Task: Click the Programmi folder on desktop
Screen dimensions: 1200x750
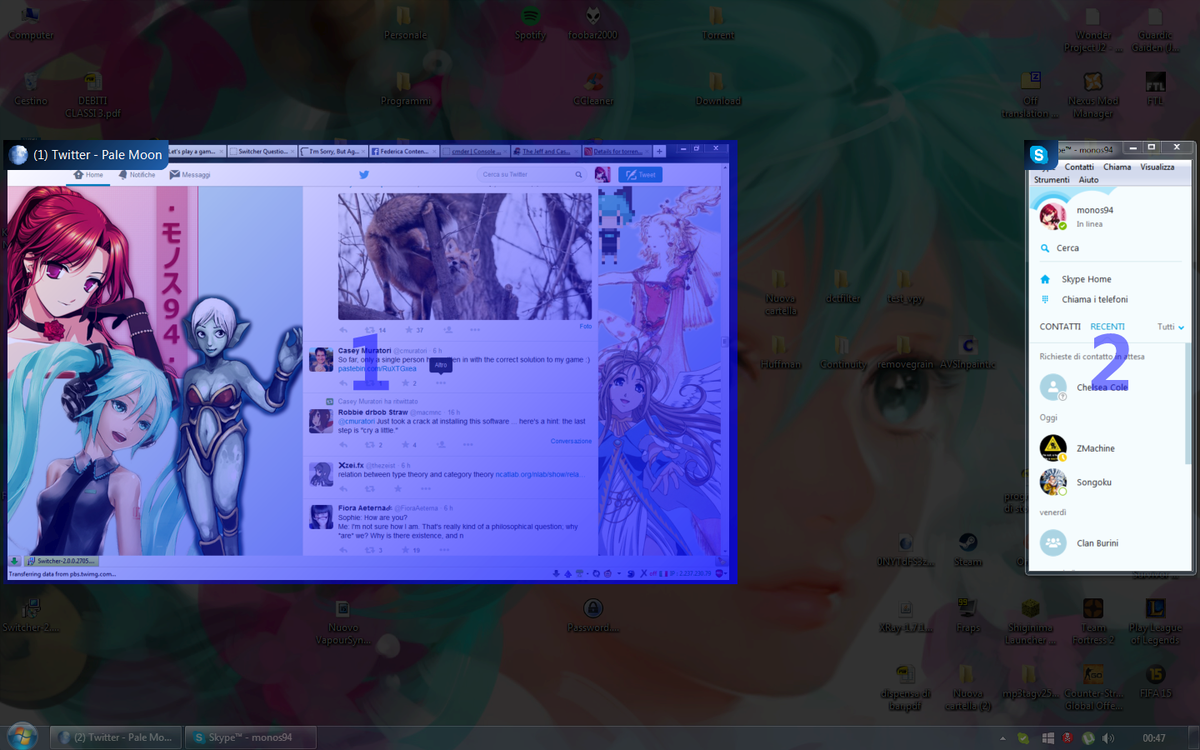Action: (405, 90)
